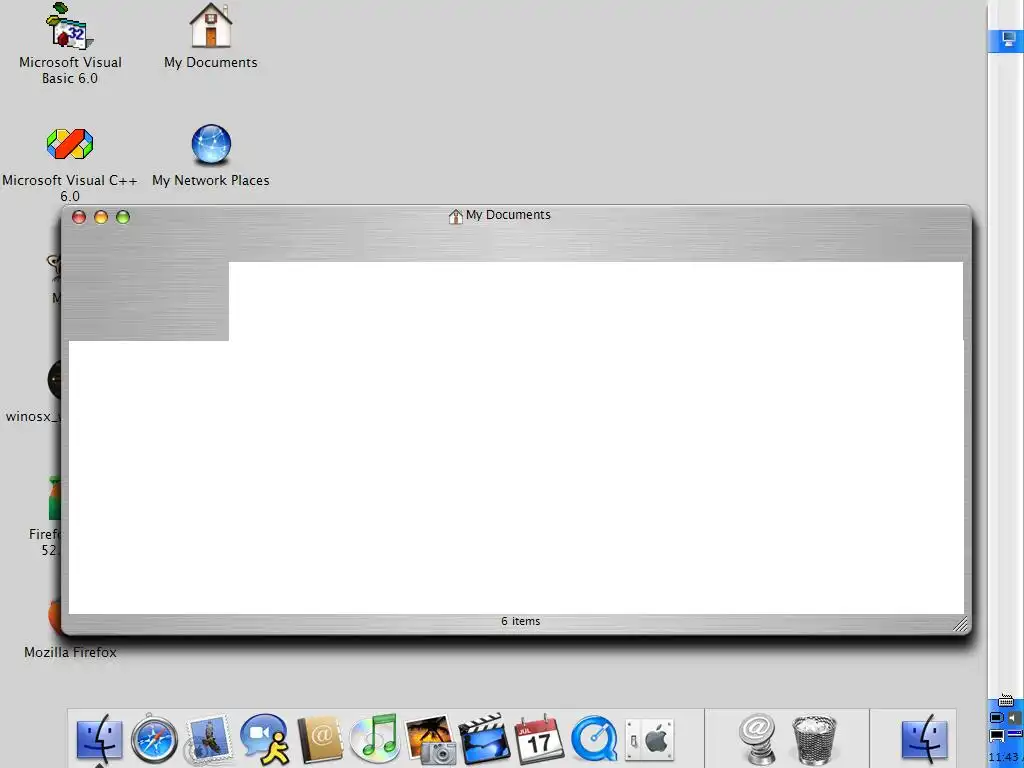Click the window resize grip corner
This screenshot has height=768, width=1024.
pos(960,624)
